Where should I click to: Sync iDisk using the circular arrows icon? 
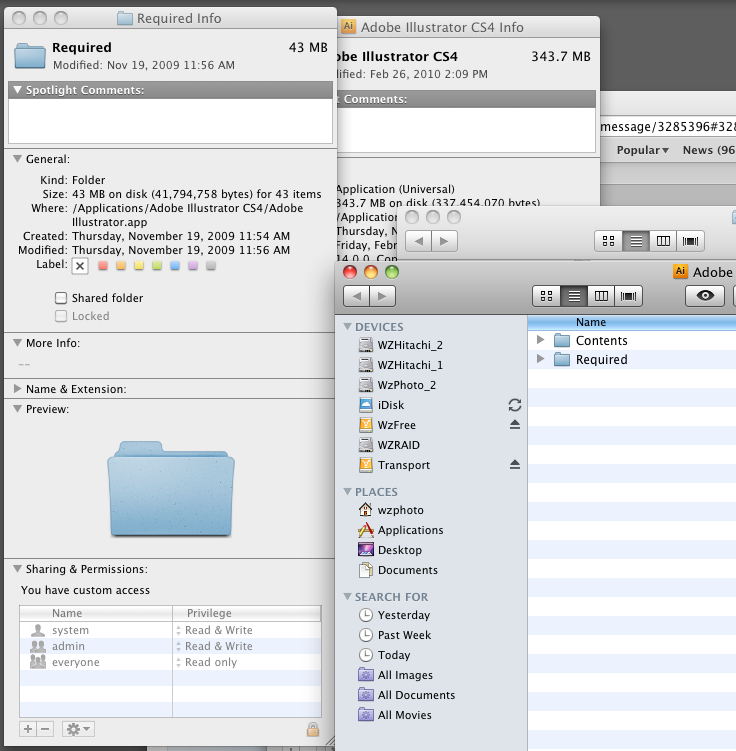click(515, 405)
